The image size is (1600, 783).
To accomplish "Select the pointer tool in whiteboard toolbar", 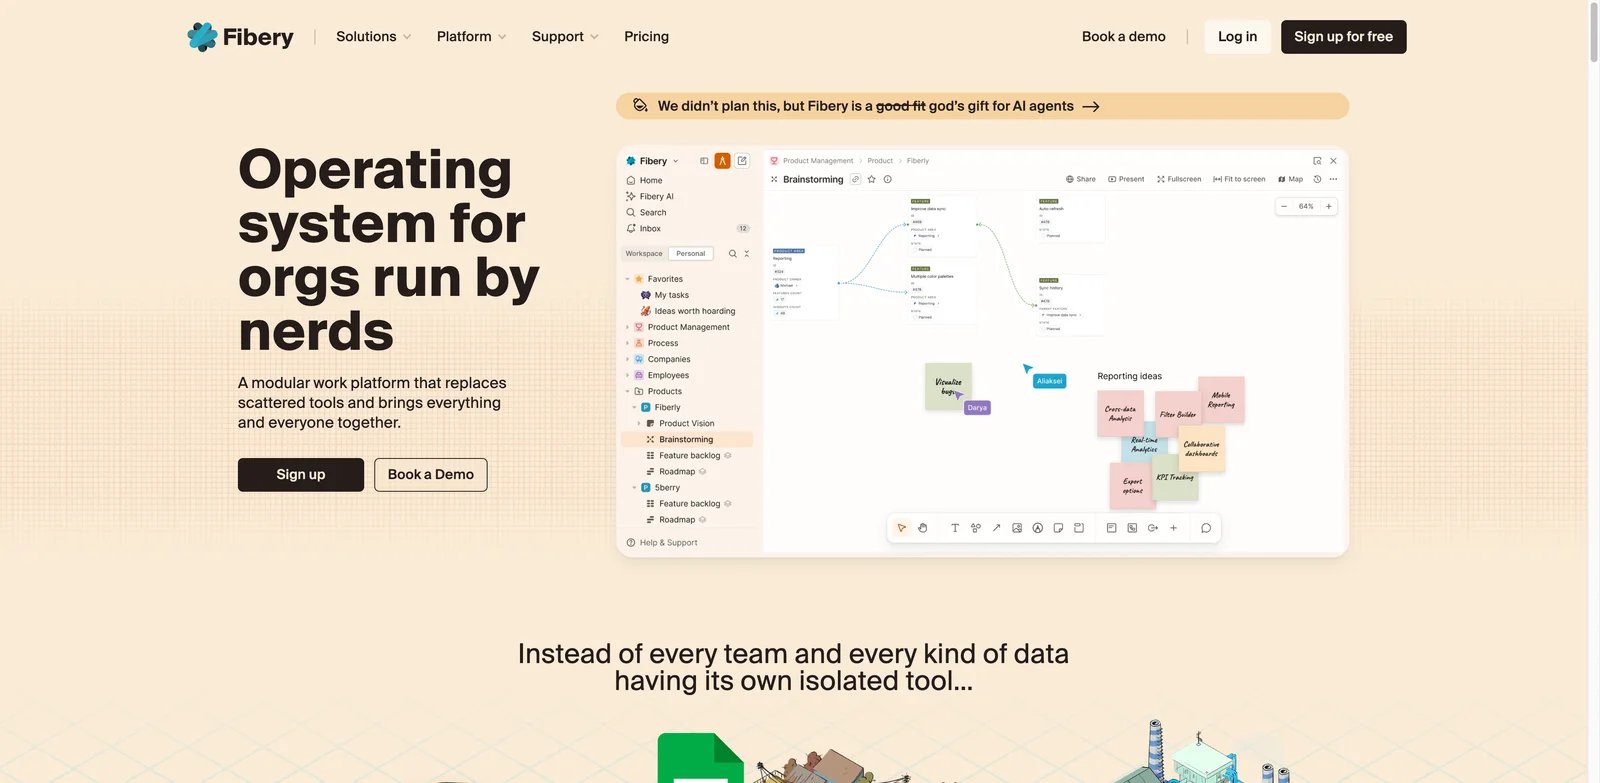I will (x=902, y=528).
